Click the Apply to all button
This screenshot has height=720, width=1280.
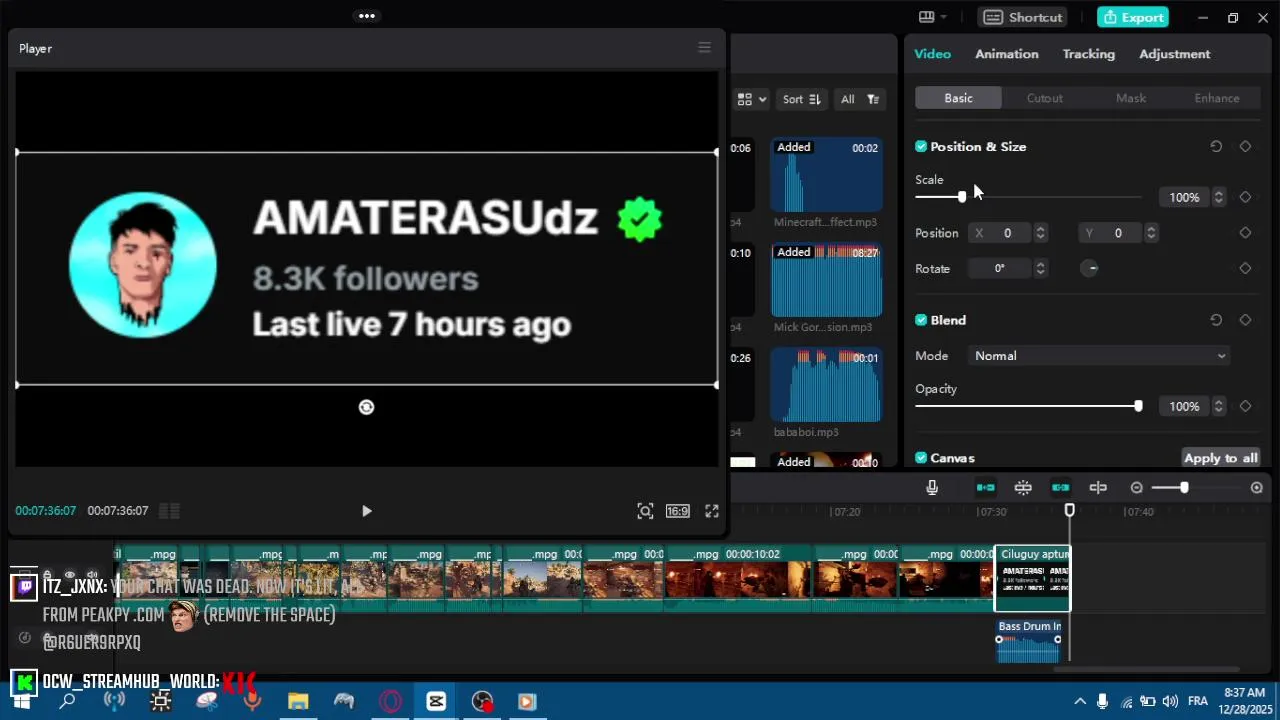click(1220, 458)
